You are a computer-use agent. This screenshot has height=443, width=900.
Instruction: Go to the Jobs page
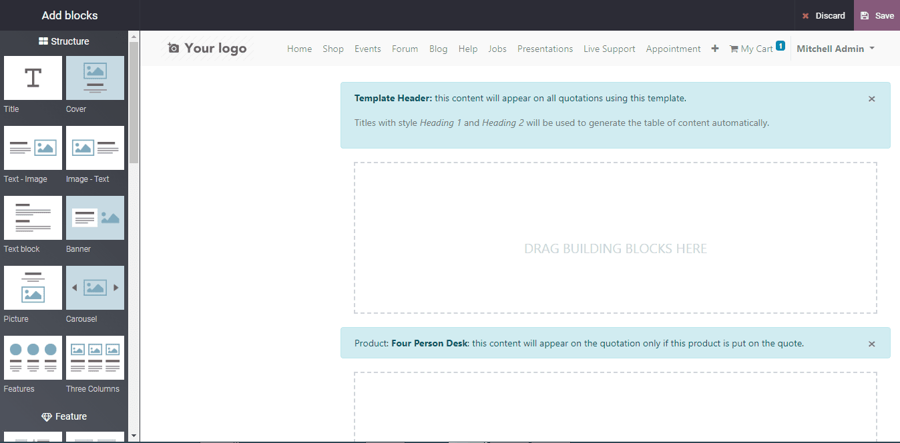pos(498,49)
